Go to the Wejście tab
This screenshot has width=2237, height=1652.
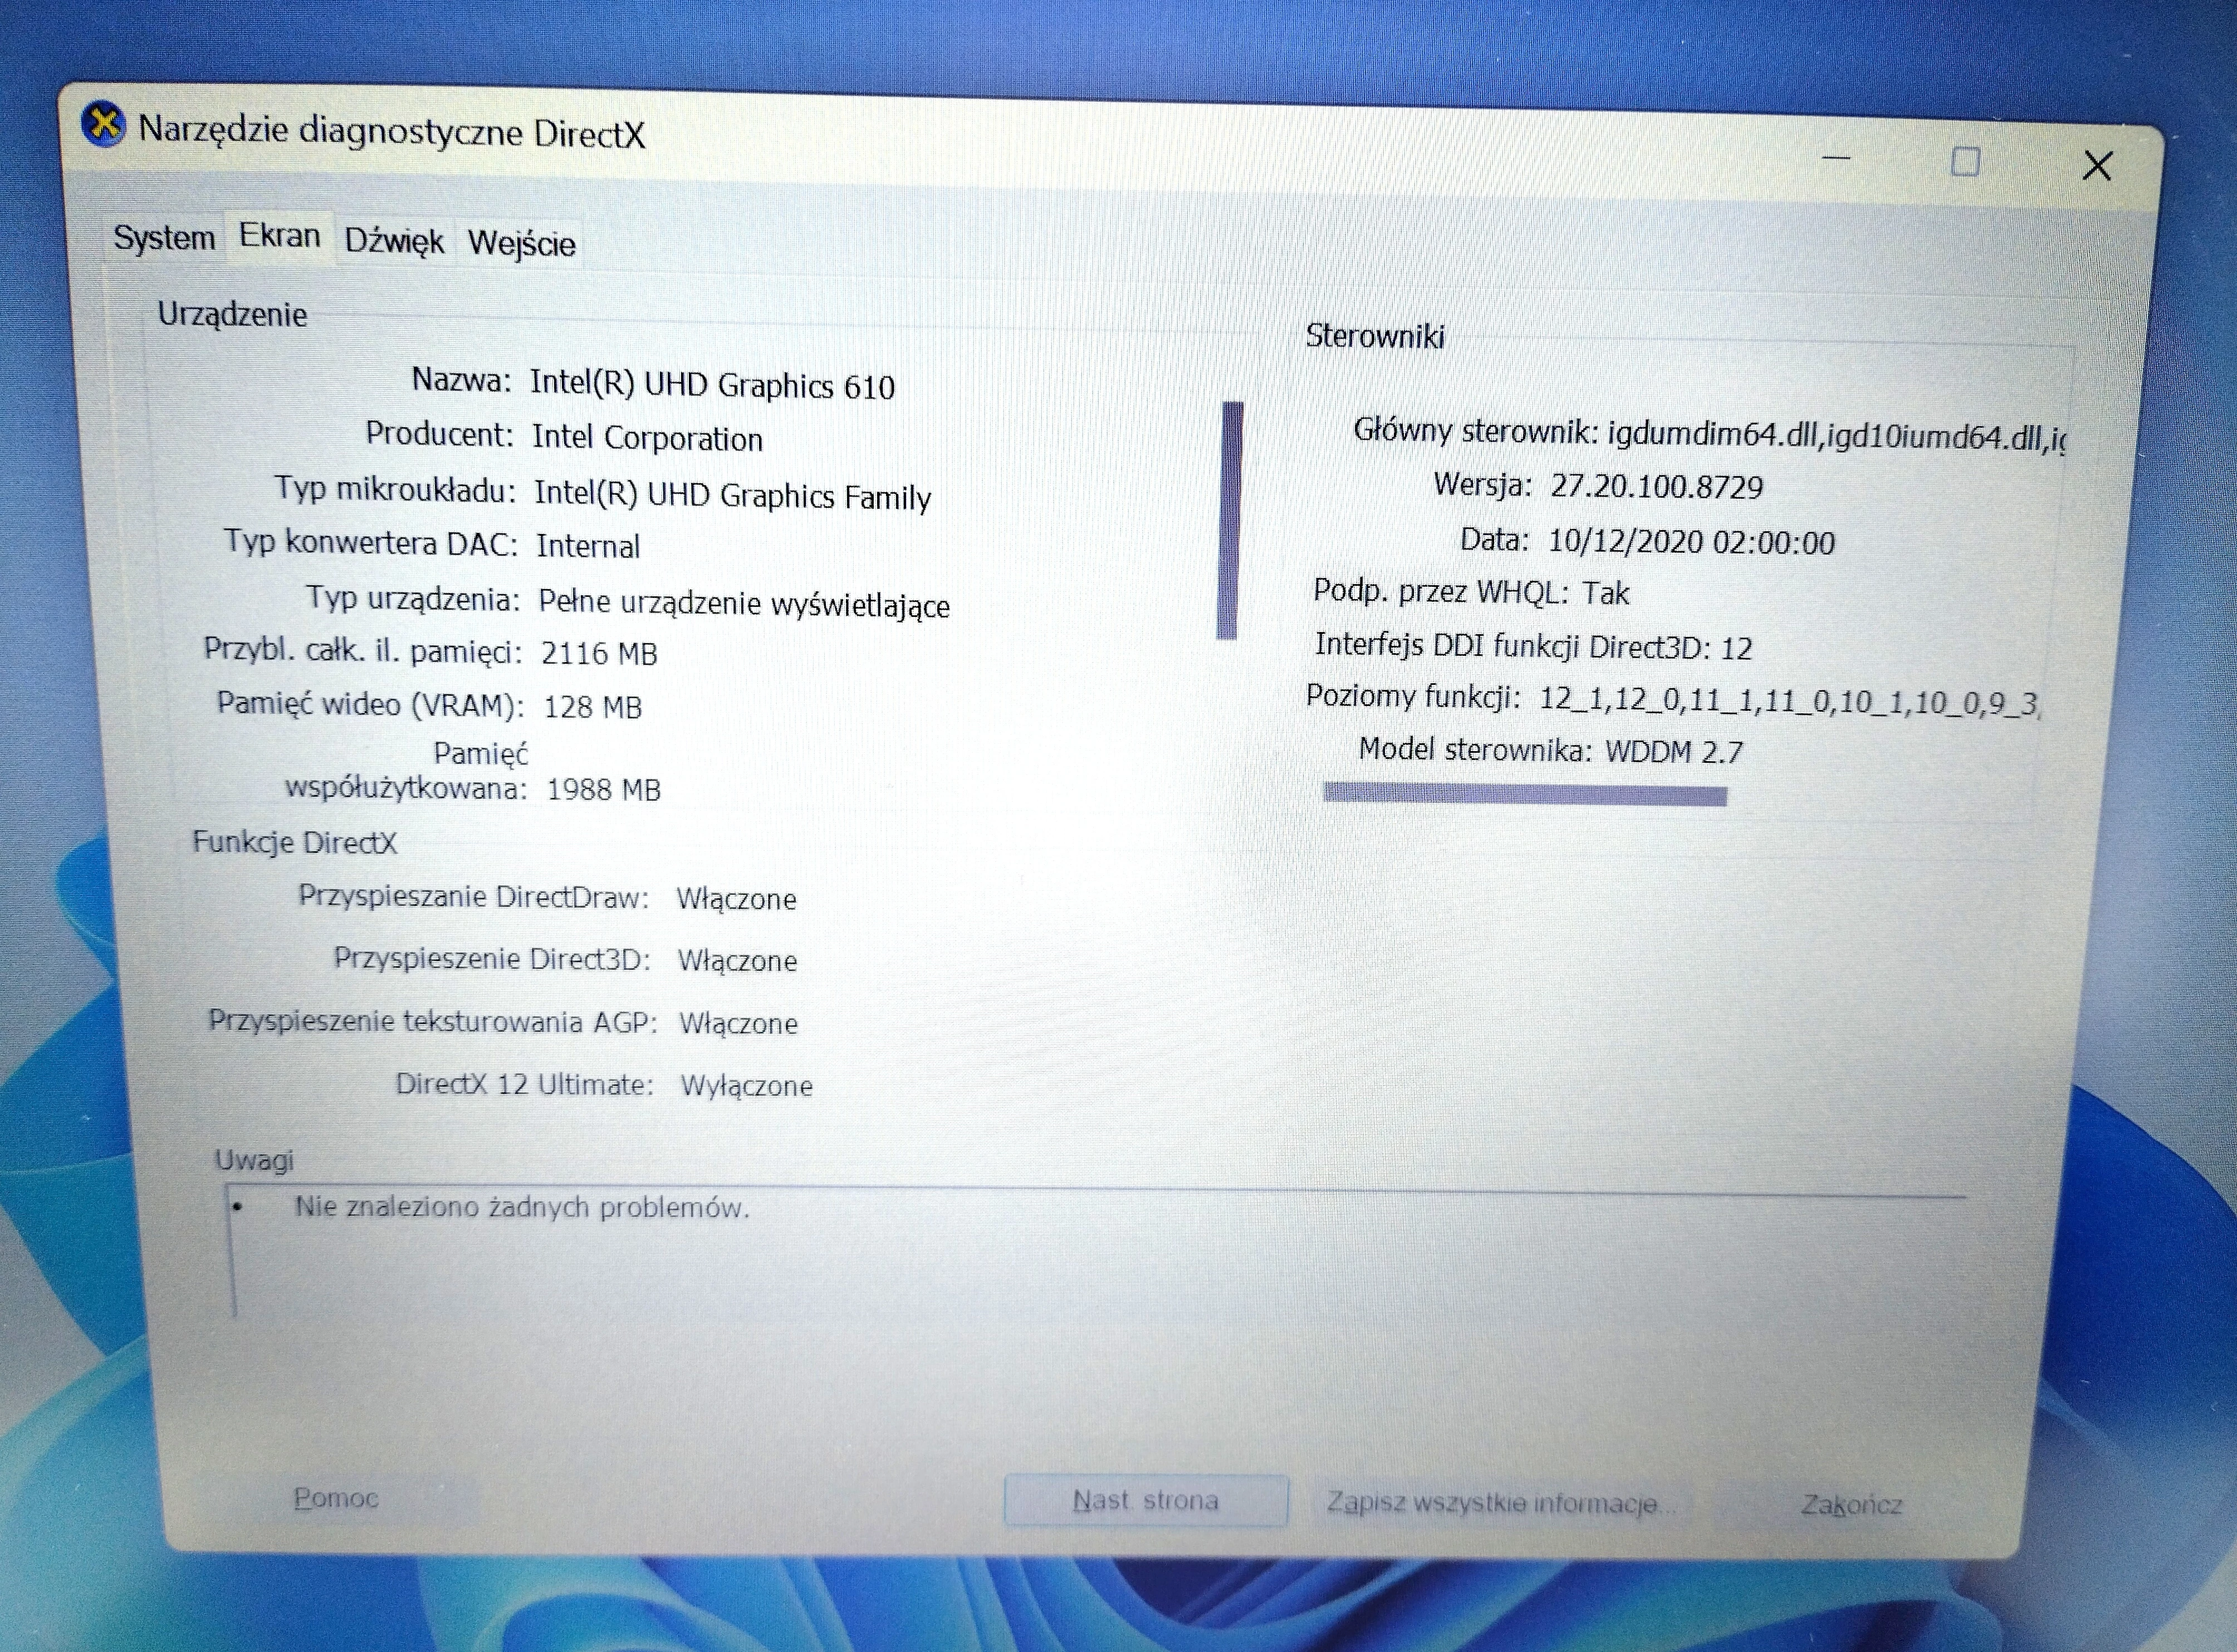pos(521,243)
